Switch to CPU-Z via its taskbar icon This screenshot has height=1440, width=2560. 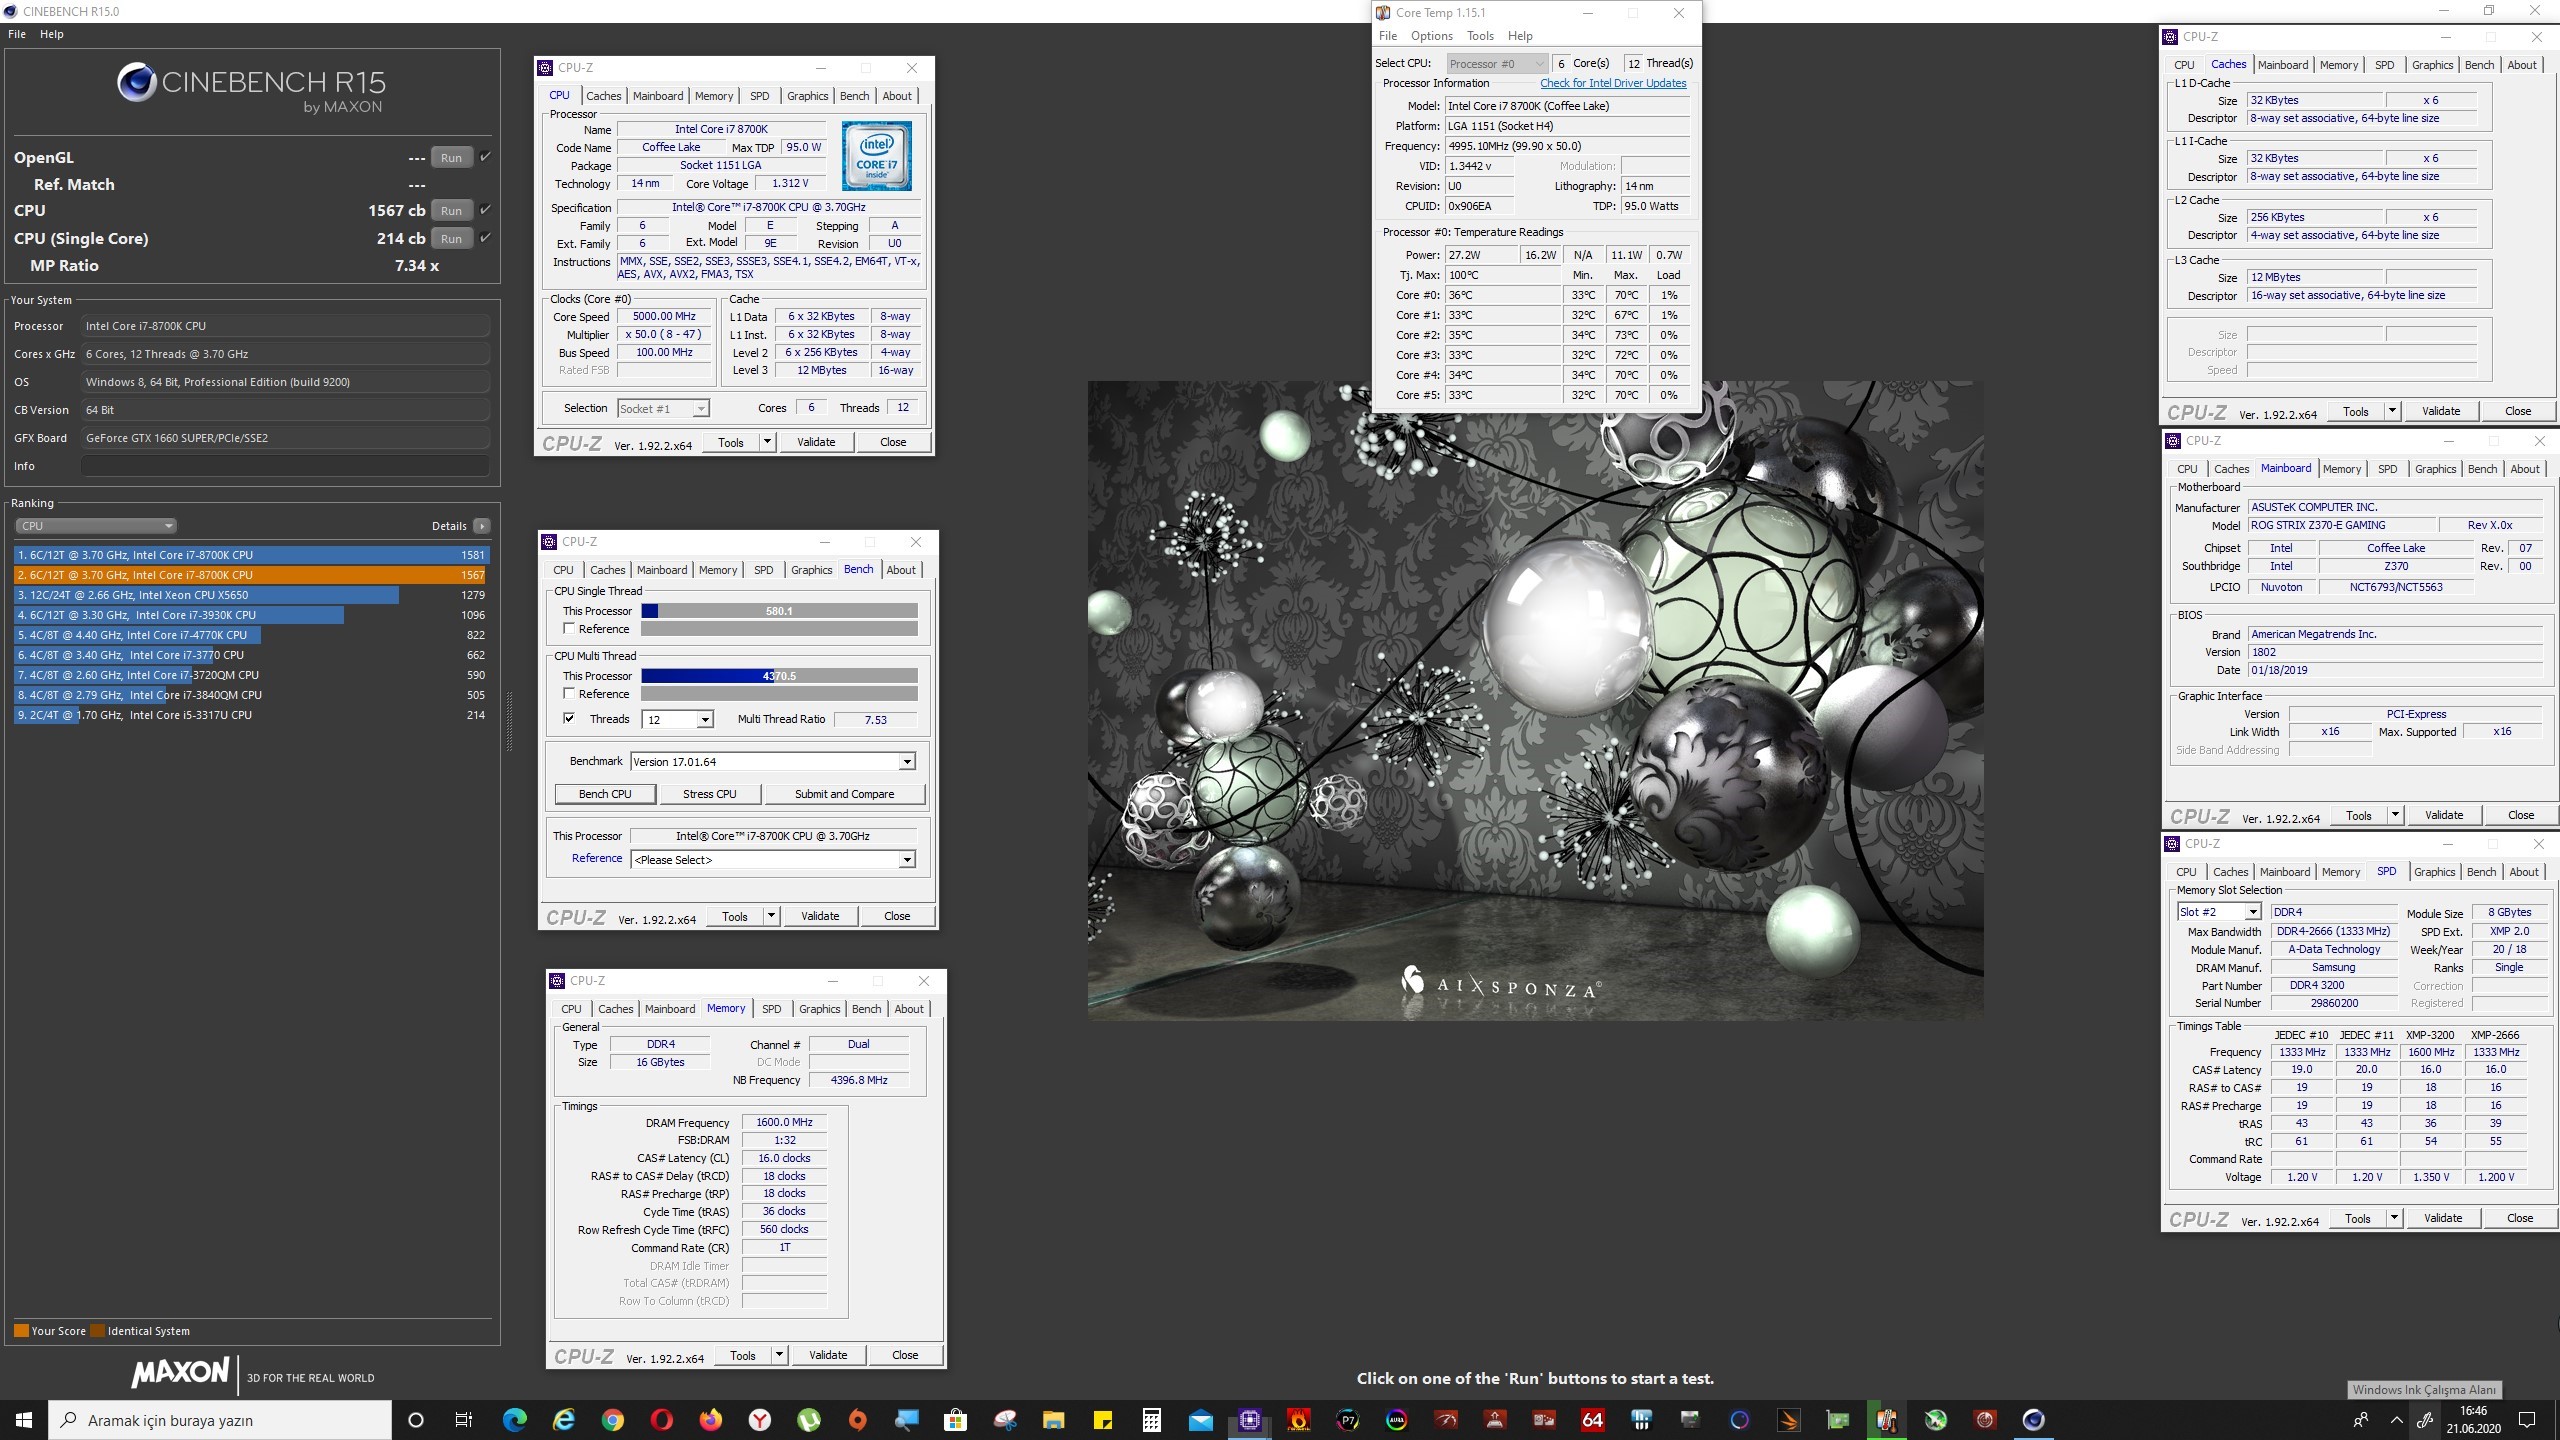1250,1420
